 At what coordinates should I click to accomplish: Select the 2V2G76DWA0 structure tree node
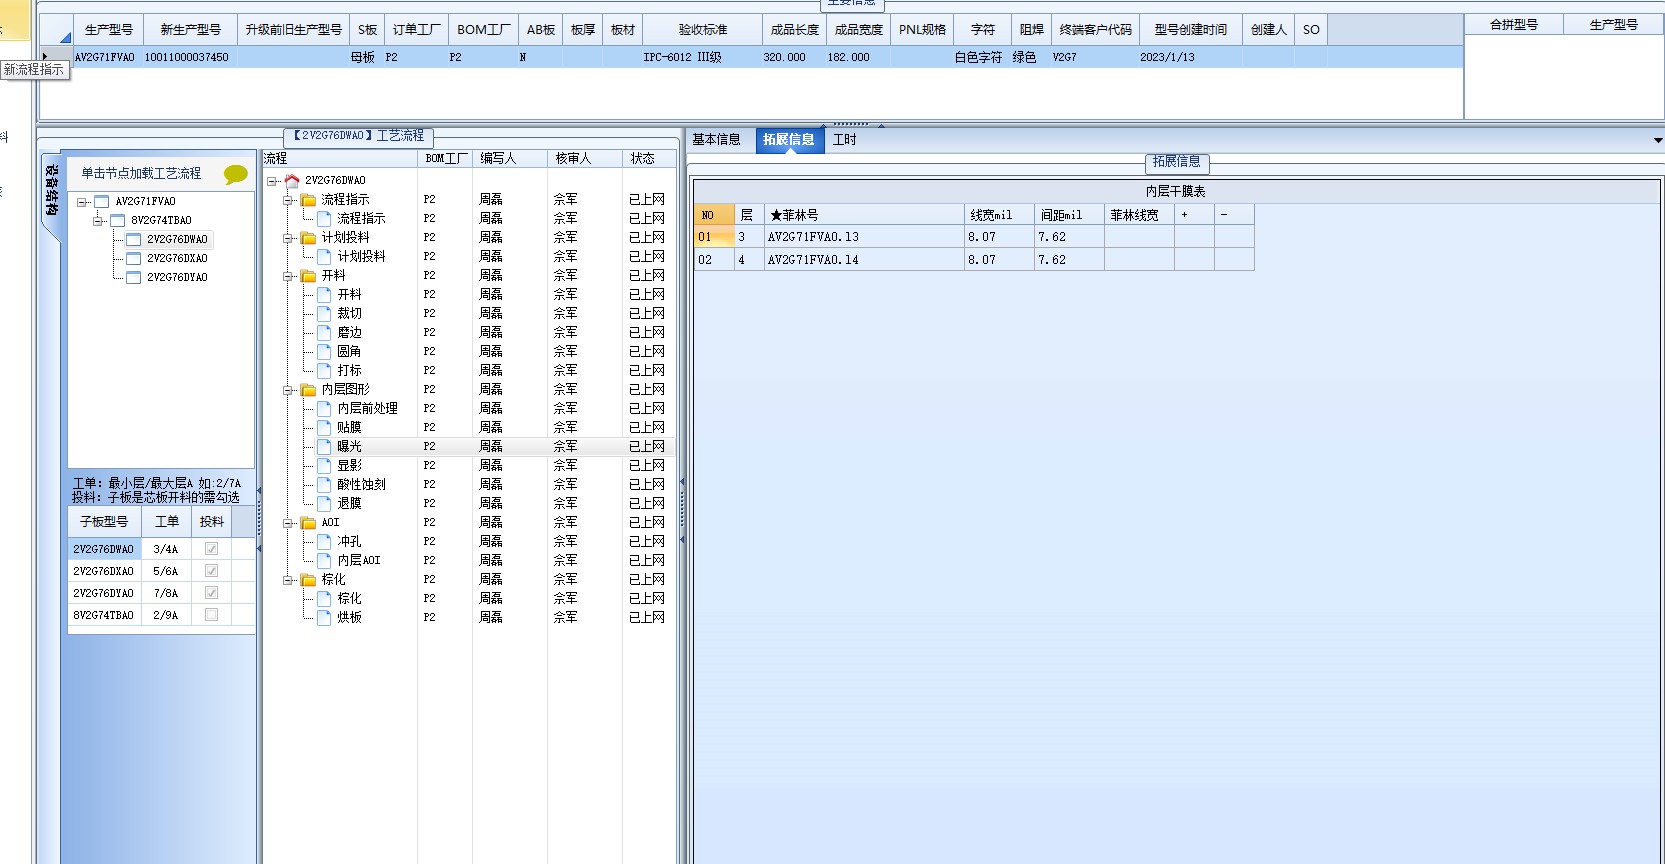177,240
